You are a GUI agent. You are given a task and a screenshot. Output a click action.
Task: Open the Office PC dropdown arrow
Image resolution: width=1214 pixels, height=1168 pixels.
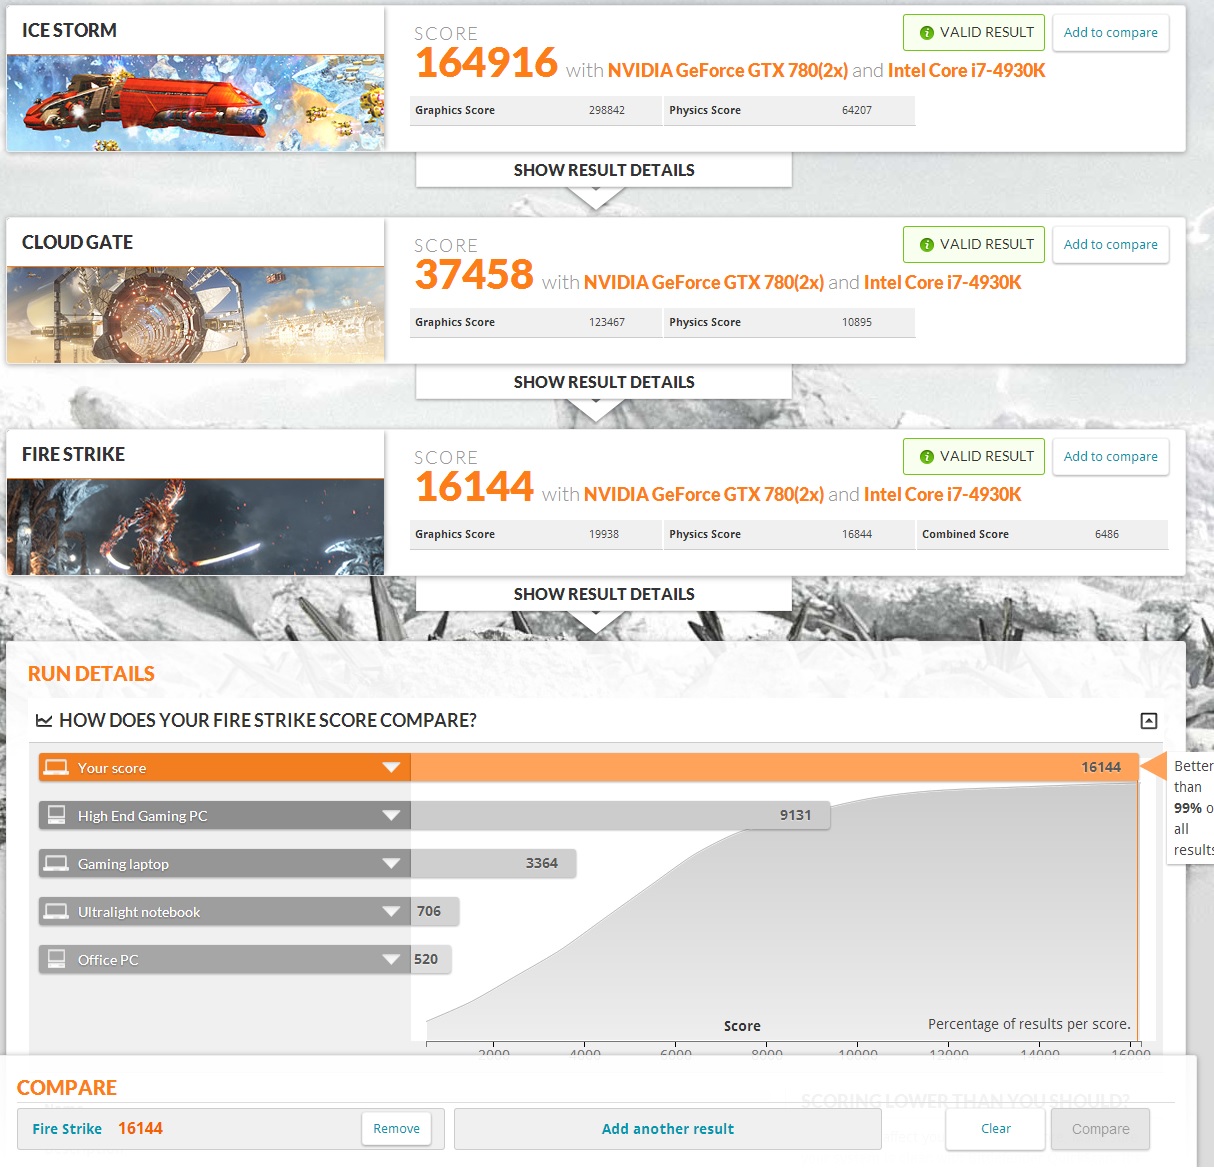391,960
